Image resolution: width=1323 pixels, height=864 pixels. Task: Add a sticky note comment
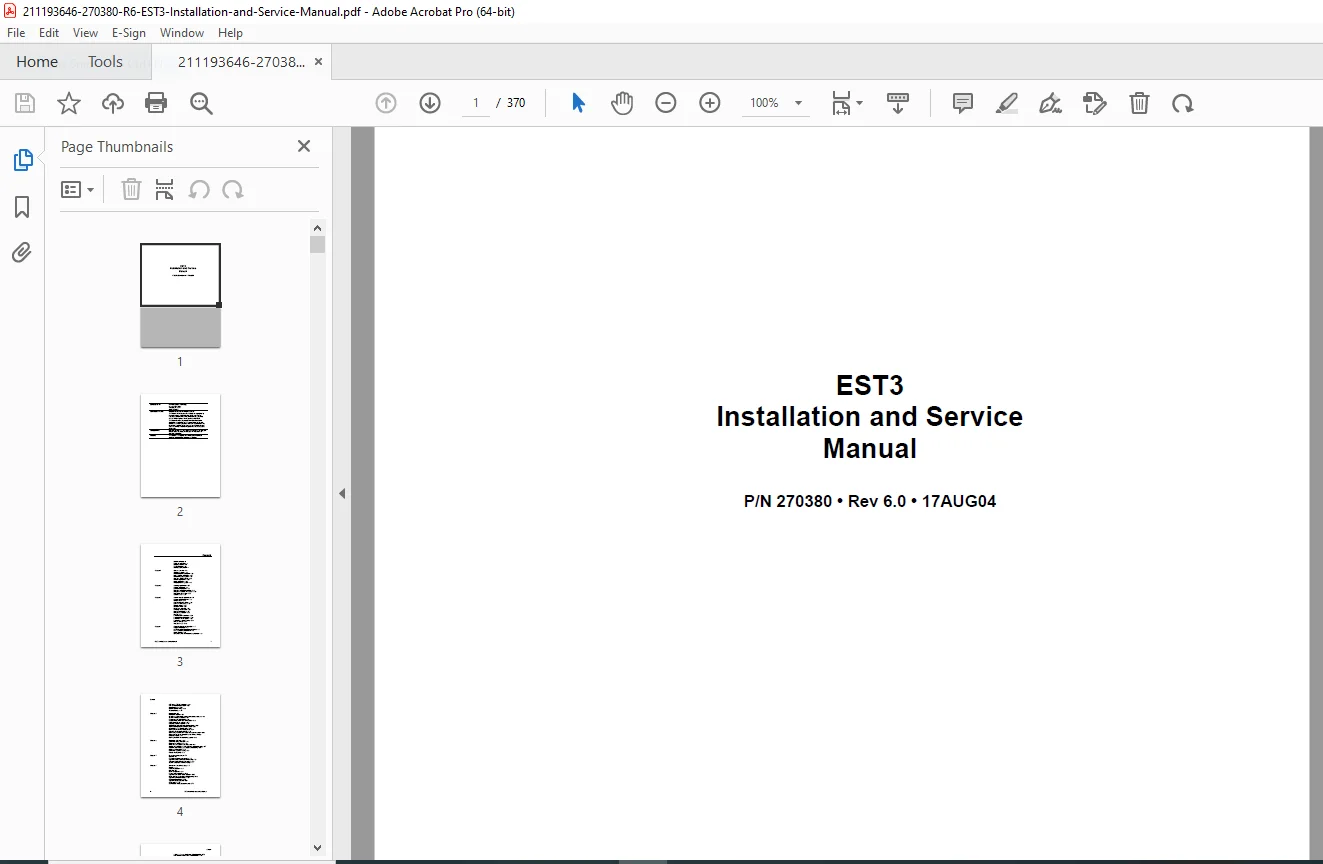pyautogui.click(x=963, y=103)
